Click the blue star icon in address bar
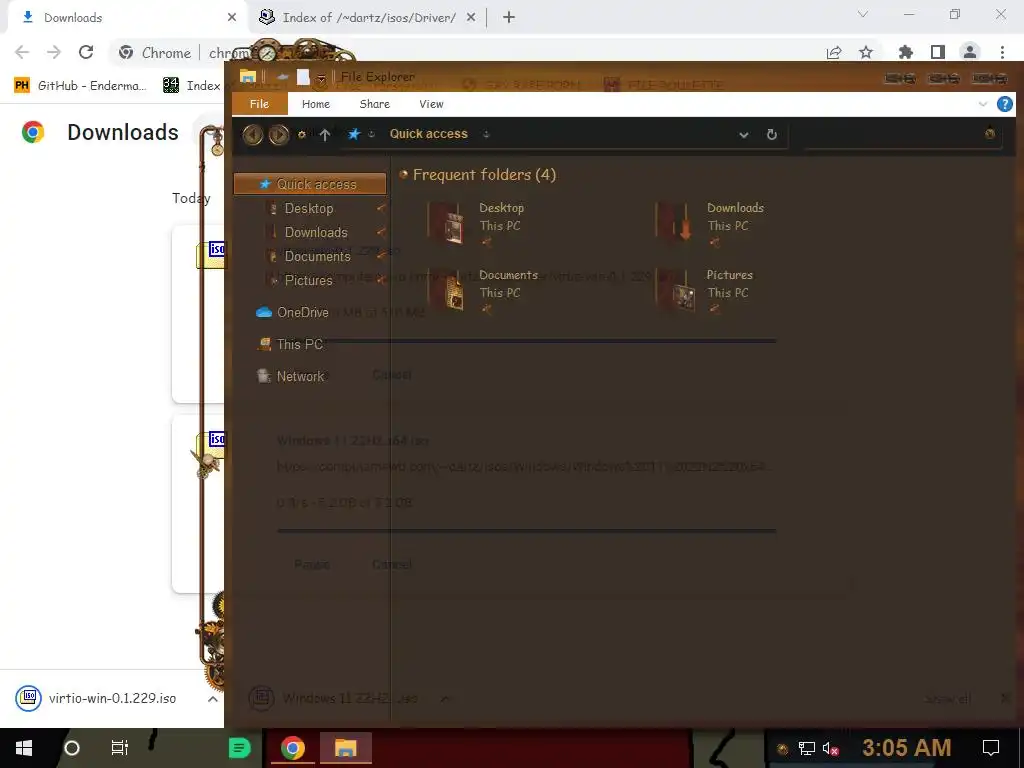Viewport: 1024px width, 768px height. tap(354, 134)
